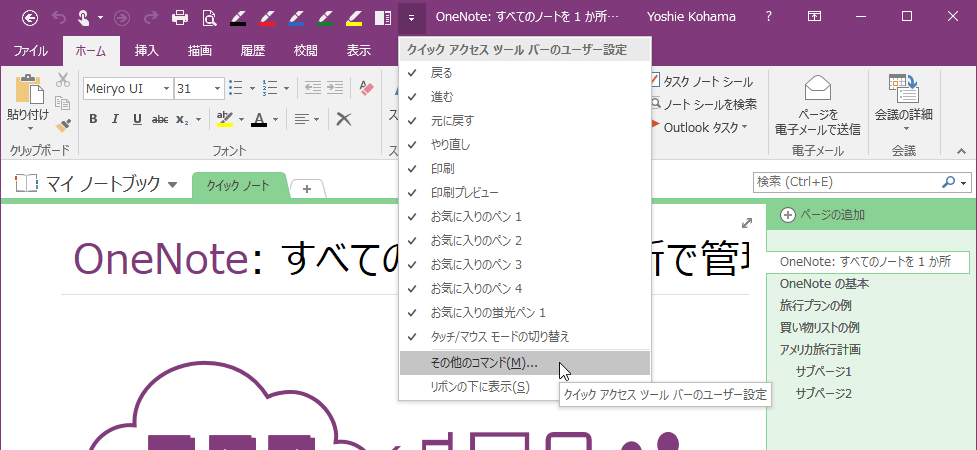Click the 貼り付け paste button
Viewport: 977px width, 450px height.
click(27, 104)
